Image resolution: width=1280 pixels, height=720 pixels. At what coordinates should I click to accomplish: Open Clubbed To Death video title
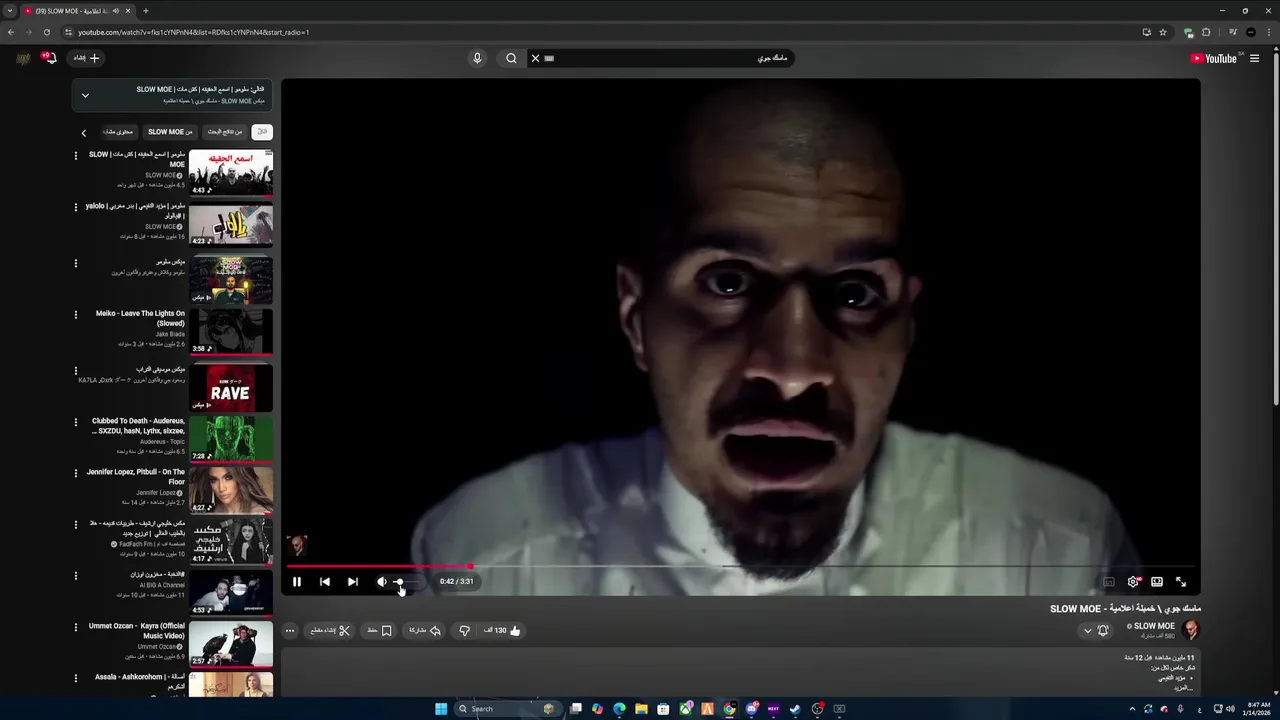point(139,426)
